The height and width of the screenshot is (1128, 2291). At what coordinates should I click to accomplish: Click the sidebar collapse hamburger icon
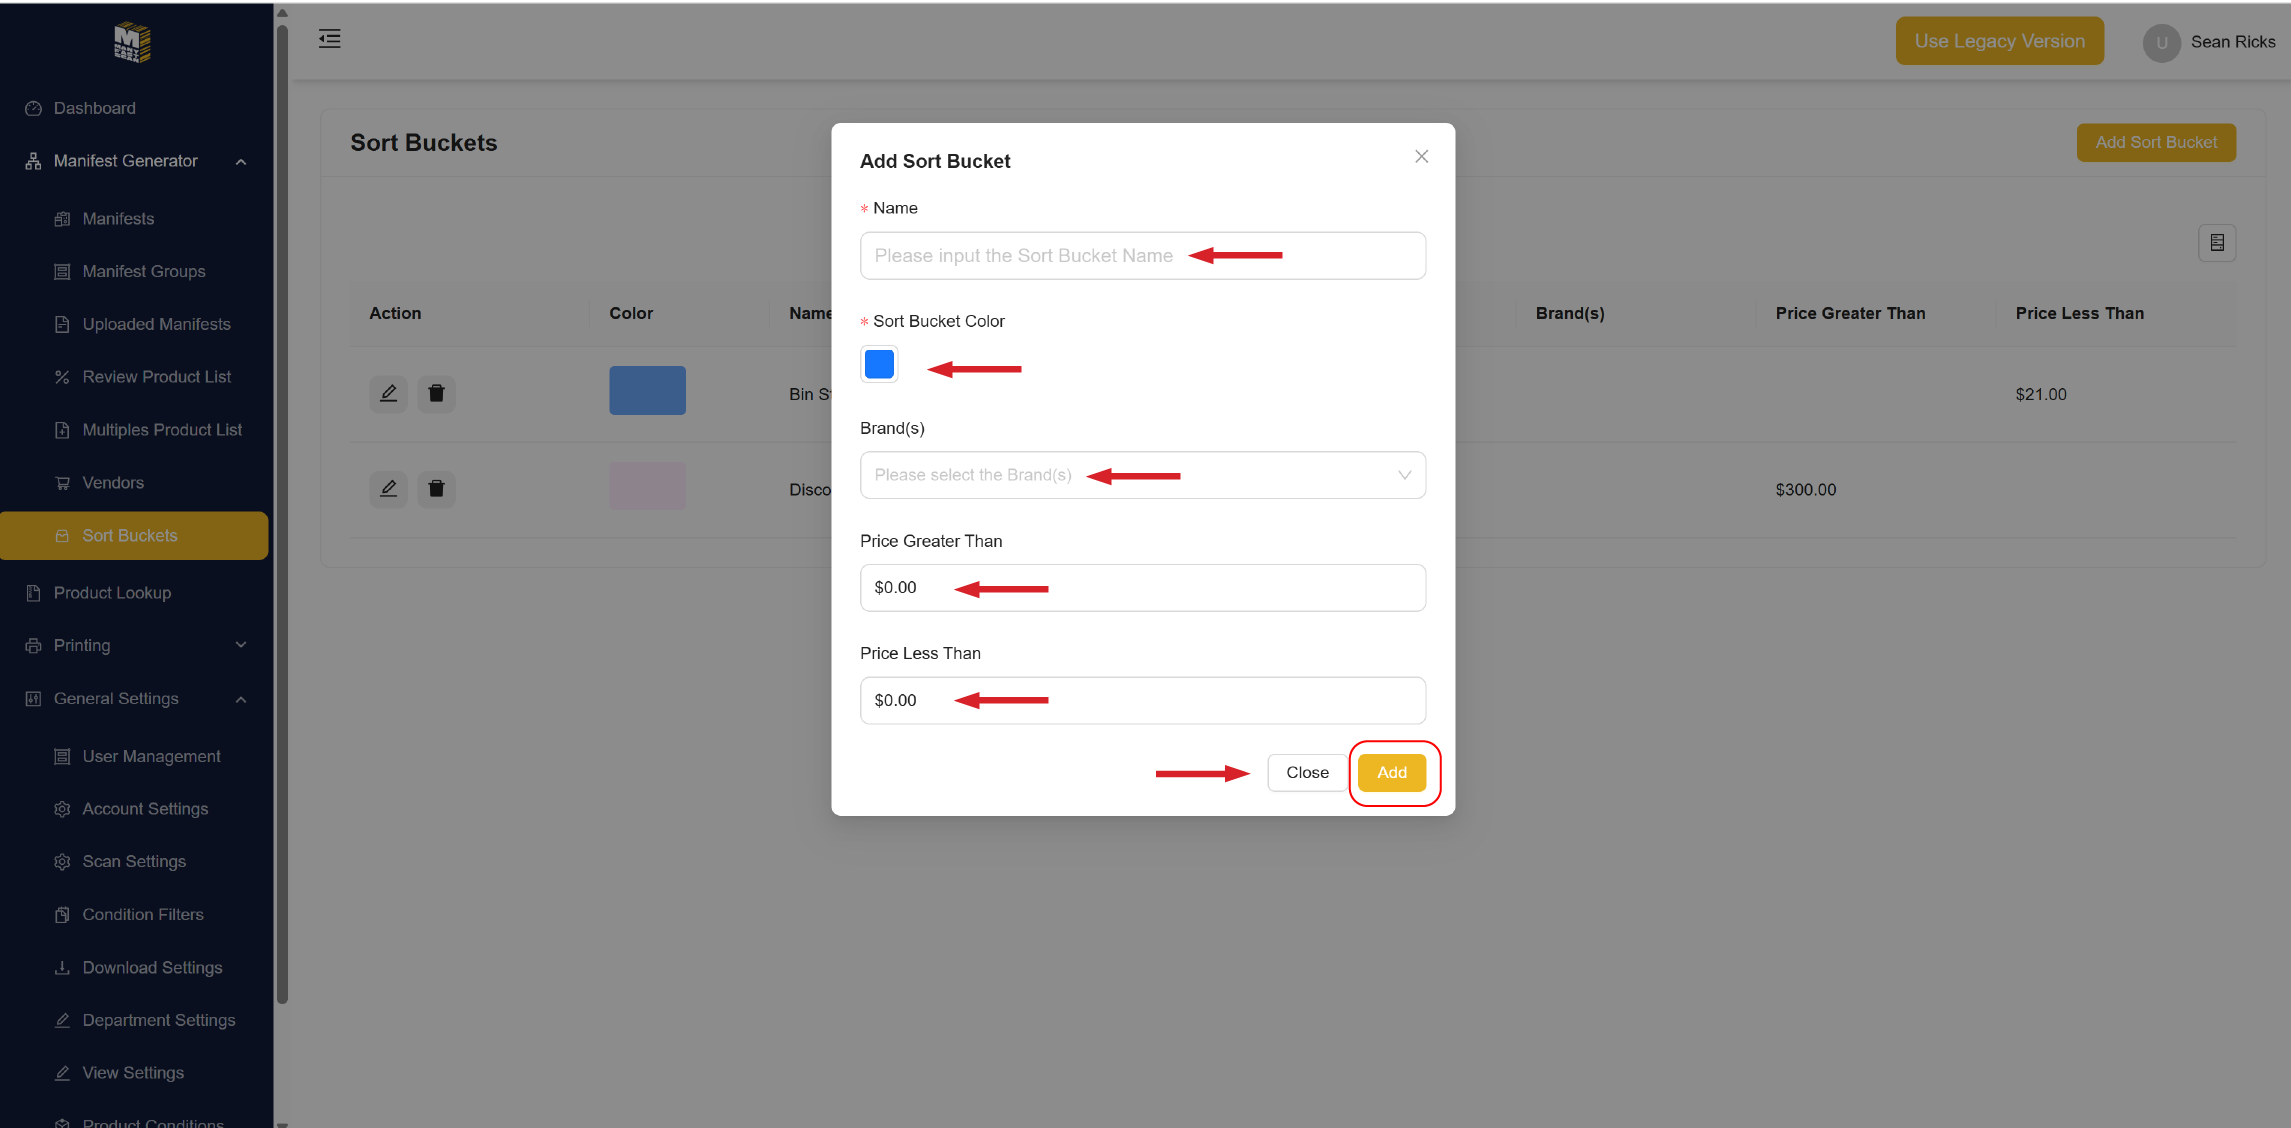[329, 39]
